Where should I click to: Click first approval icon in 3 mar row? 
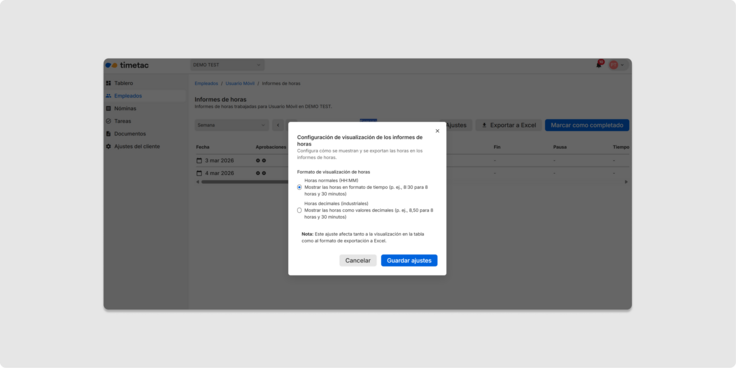point(258,161)
